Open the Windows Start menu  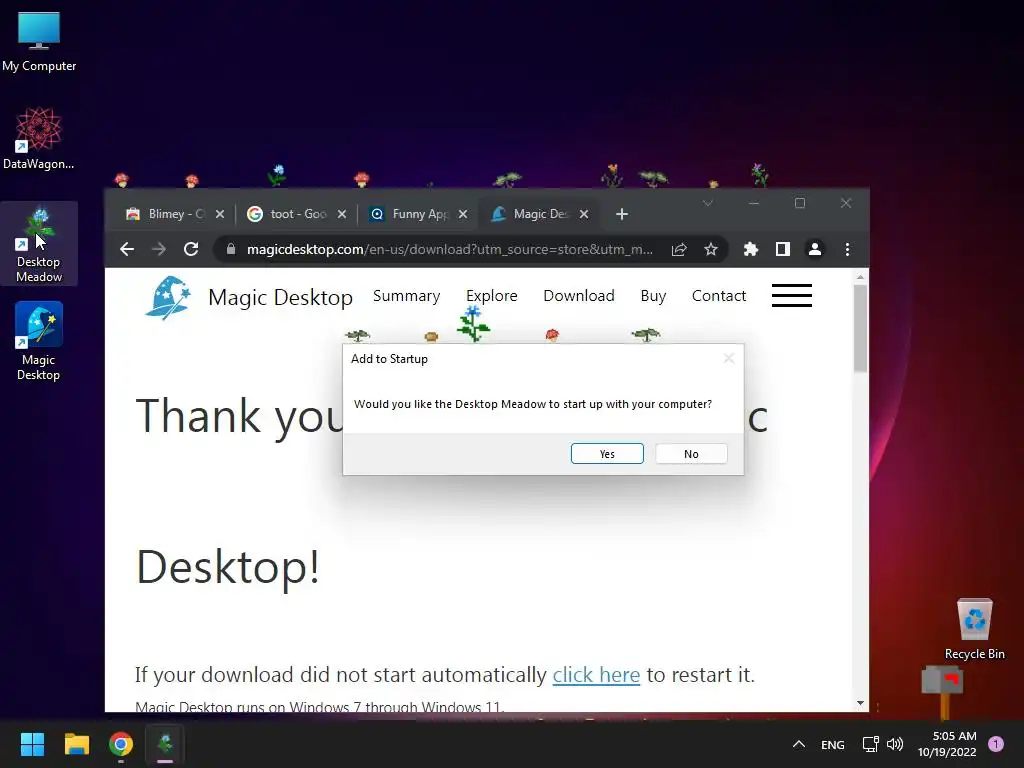pos(32,744)
